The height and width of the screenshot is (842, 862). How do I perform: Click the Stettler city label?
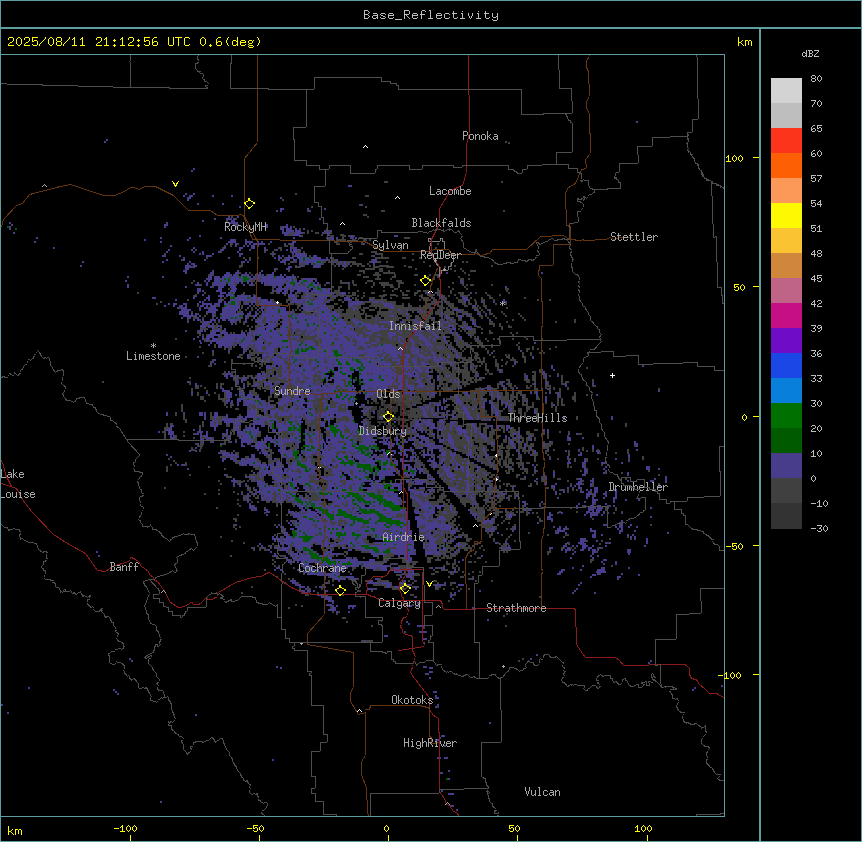(x=634, y=237)
